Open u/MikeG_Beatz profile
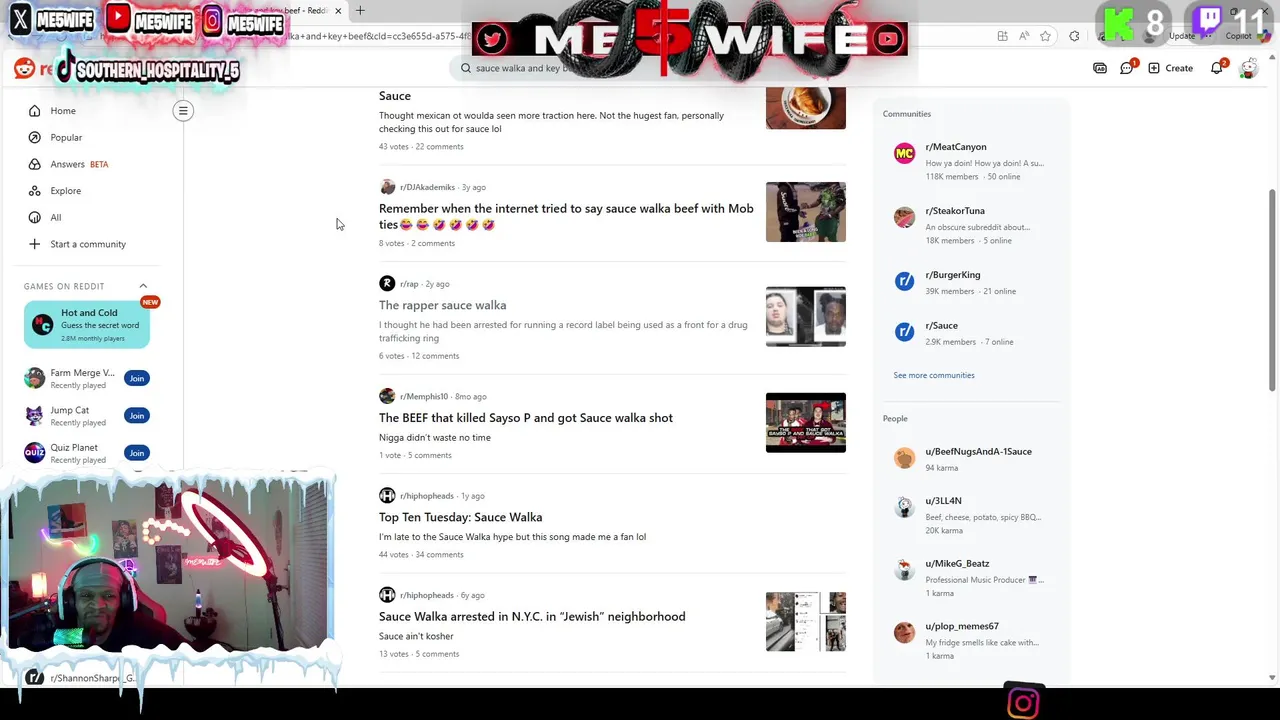 pos(957,564)
